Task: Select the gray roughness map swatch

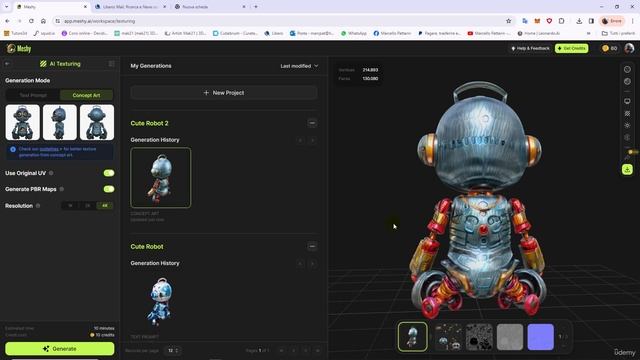Action: coord(510,337)
